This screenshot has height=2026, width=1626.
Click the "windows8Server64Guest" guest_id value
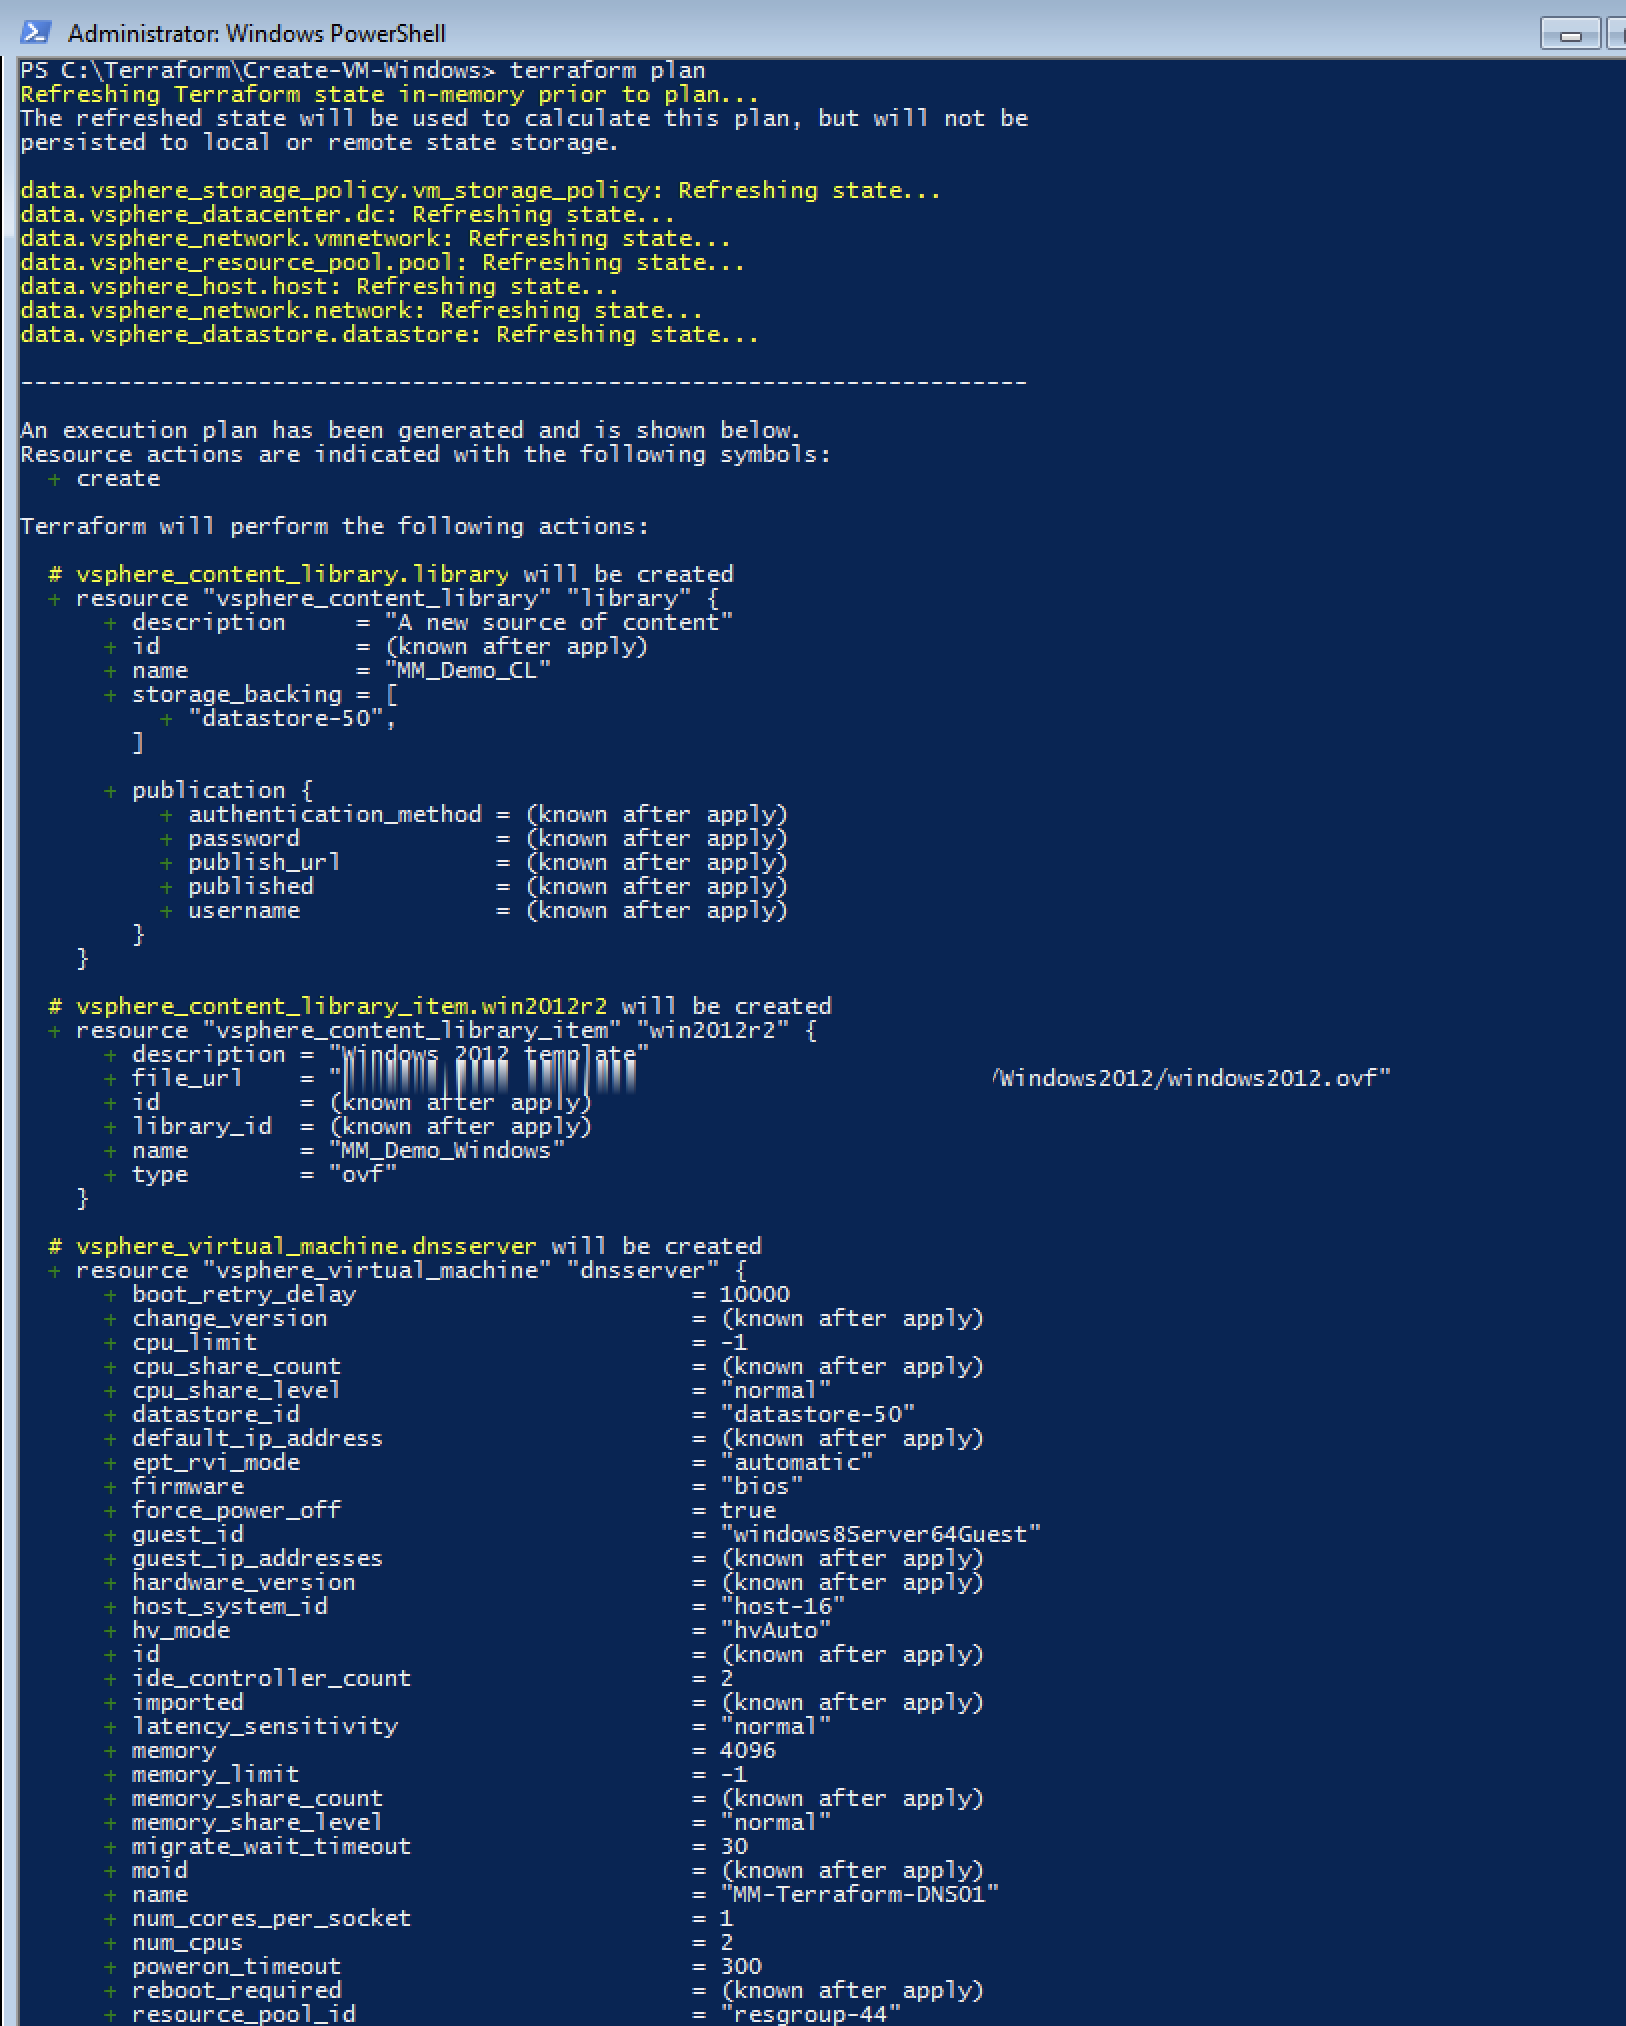tap(880, 1535)
